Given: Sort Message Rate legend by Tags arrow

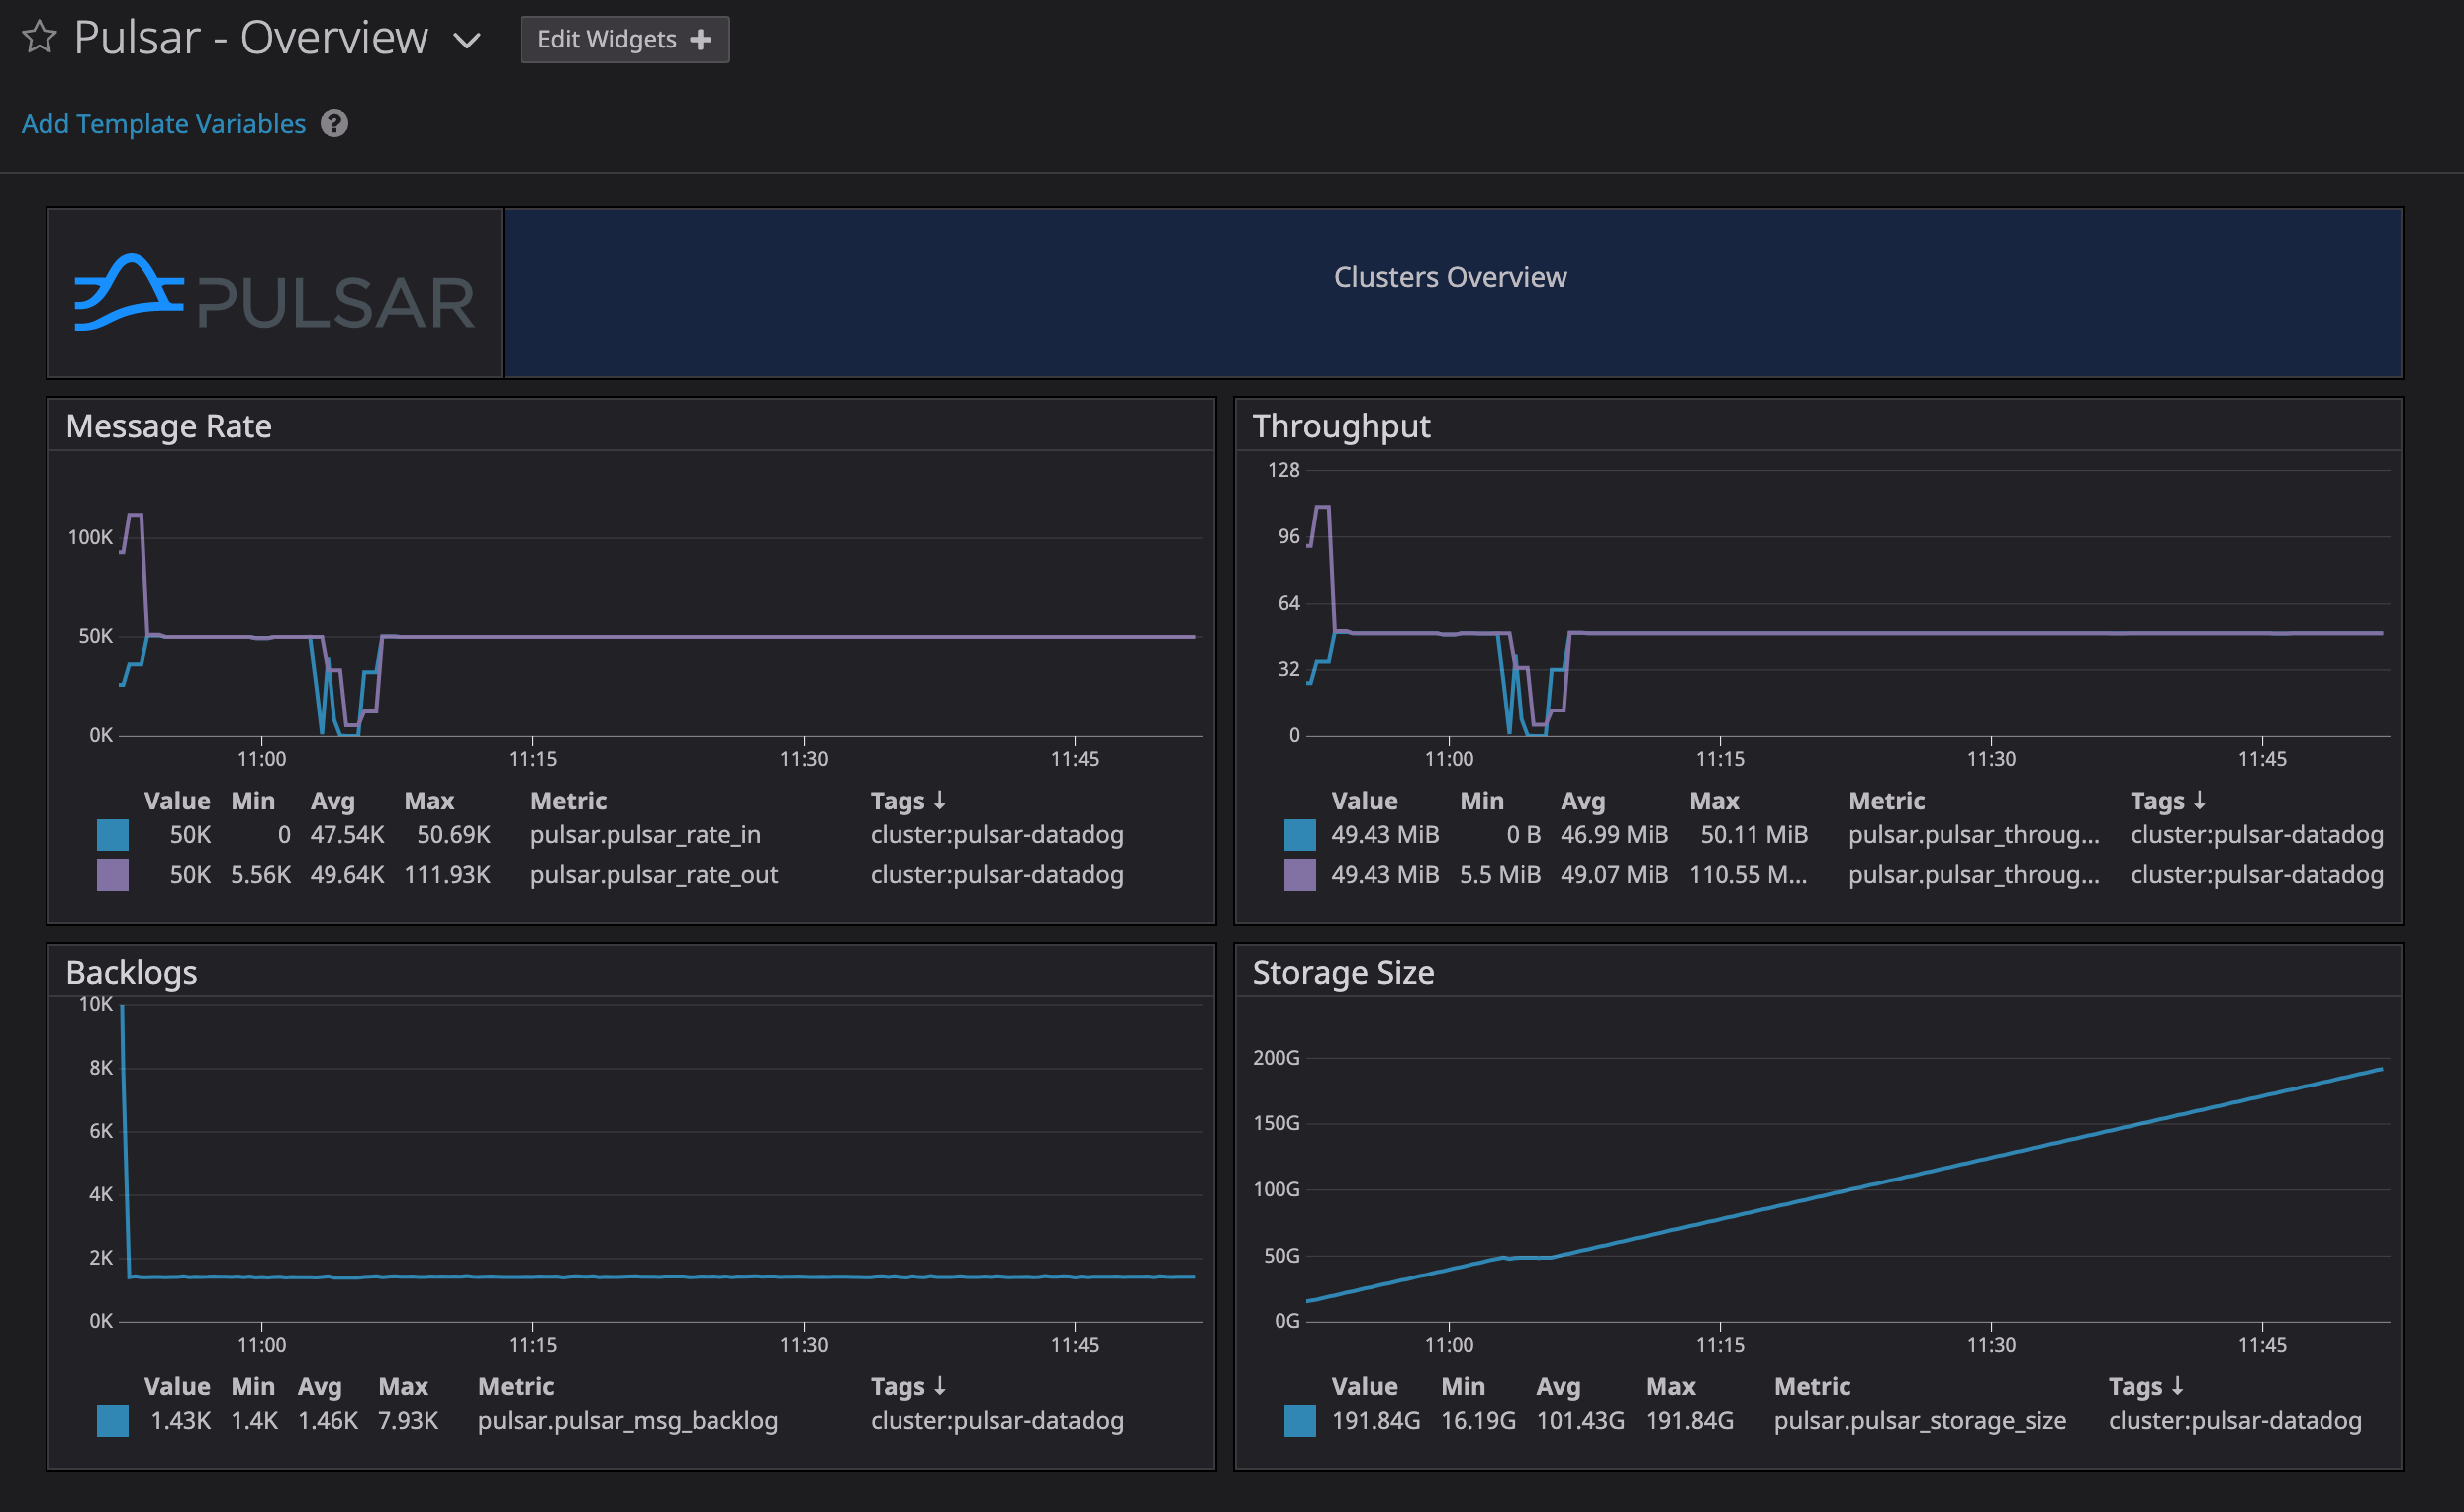Looking at the screenshot, I should coord(939,801).
